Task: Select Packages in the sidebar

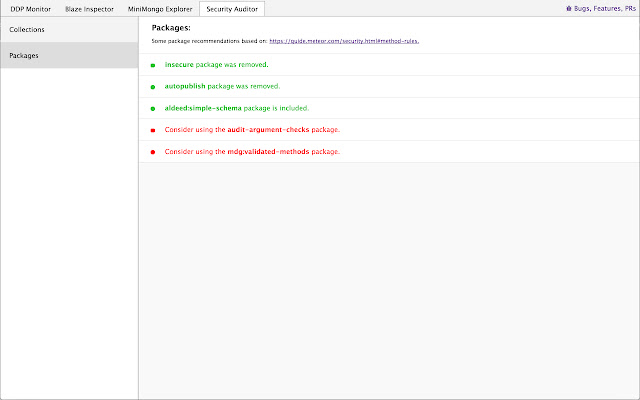Action: [69, 56]
